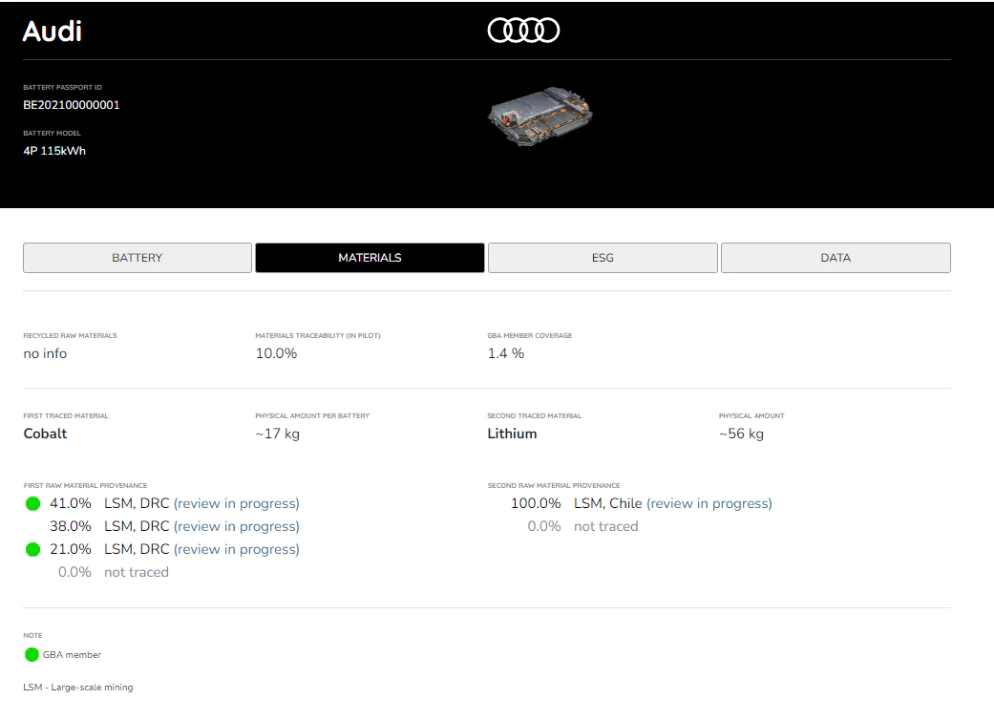Click the 'LSM - Large-scale mining' footnote
Screen dimensions: 994x720
click(78, 687)
